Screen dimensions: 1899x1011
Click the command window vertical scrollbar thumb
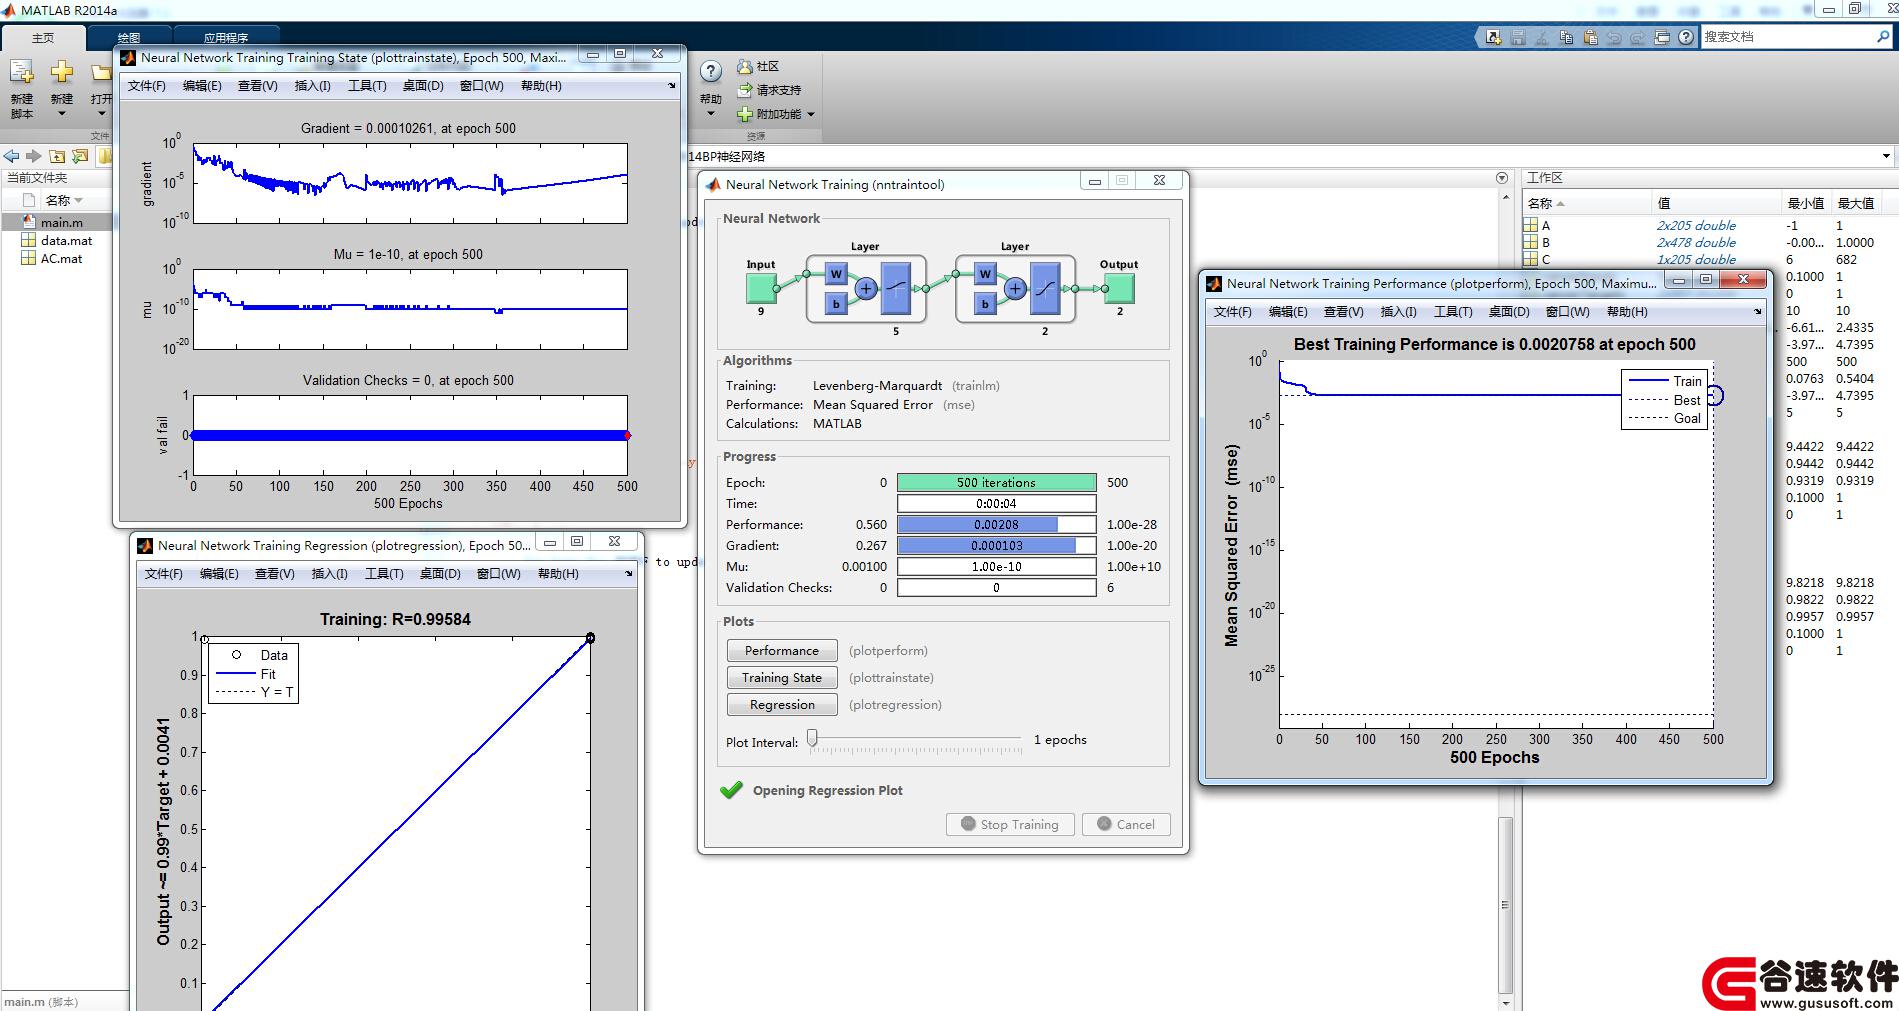[x=1505, y=903]
